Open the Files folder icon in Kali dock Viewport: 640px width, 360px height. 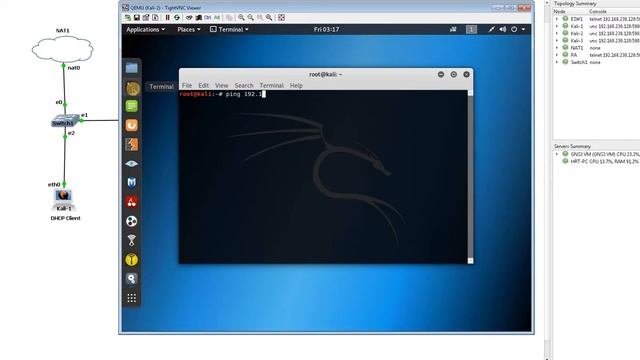pyautogui.click(x=131, y=68)
